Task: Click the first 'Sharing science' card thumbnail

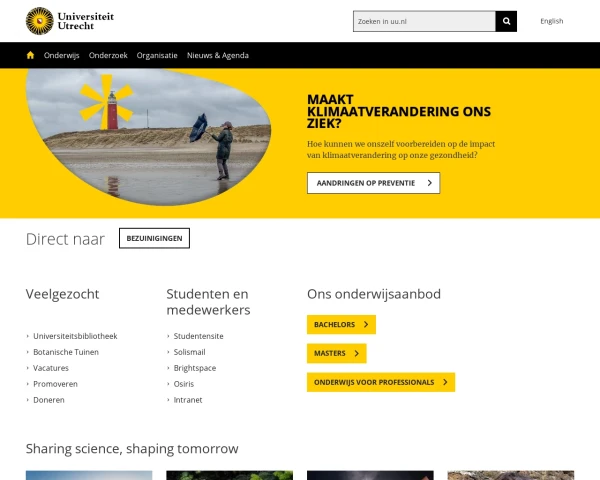Action: click(89, 475)
